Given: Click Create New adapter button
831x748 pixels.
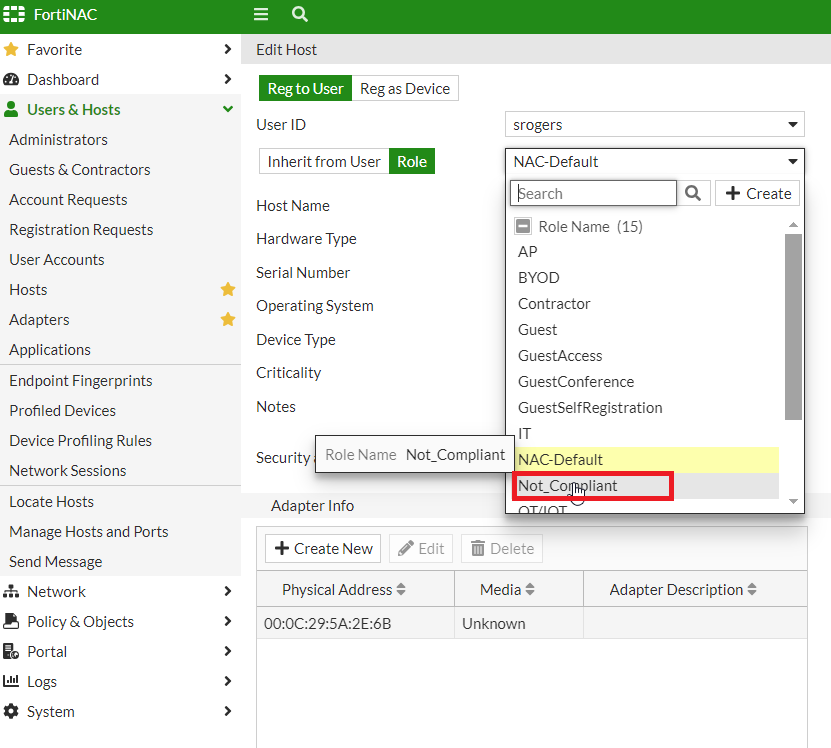Looking at the screenshot, I should [x=324, y=549].
